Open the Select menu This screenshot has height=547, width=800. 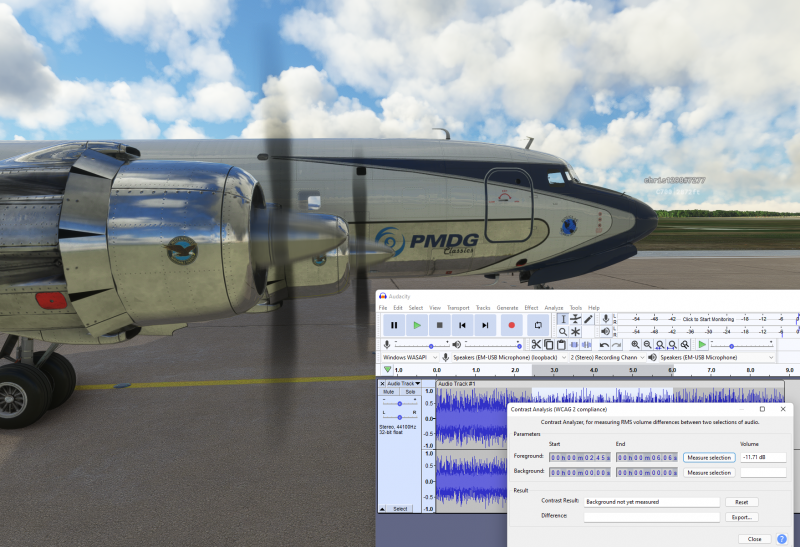point(416,308)
